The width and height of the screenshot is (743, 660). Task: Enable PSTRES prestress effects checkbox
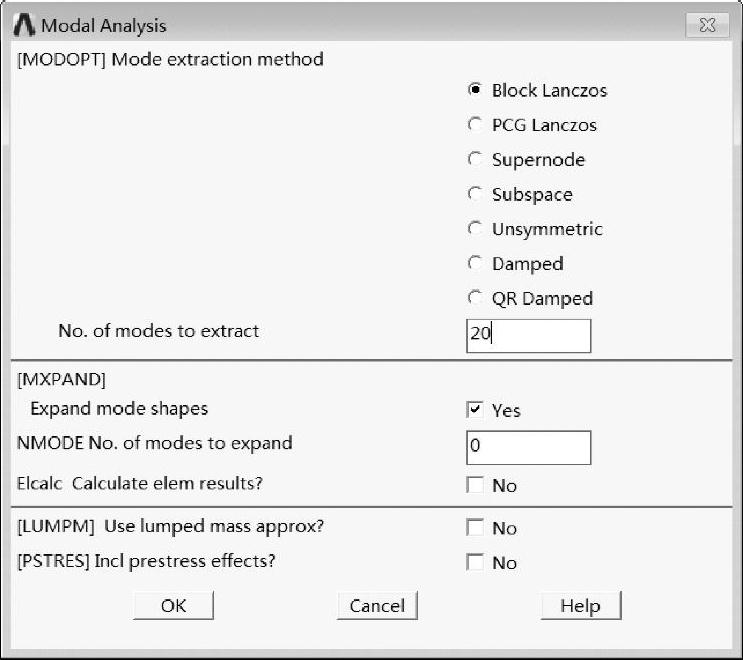(x=475, y=562)
